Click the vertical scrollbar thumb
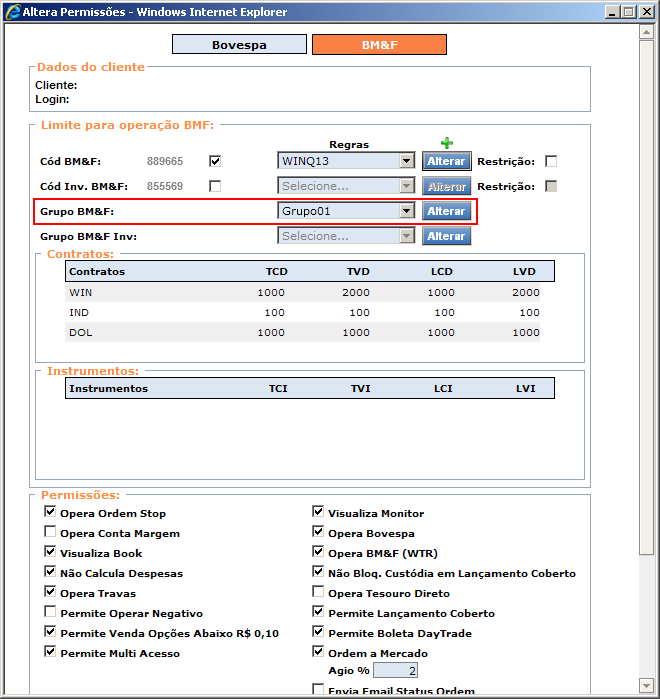 click(646, 297)
